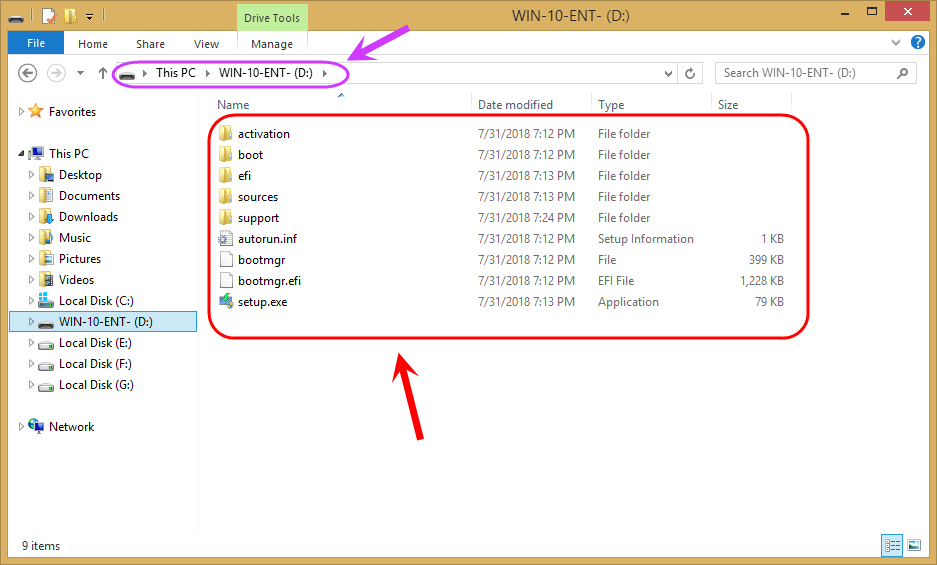Collapse the This PC tree node
Image resolution: width=937 pixels, height=565 pixels.
21,154
